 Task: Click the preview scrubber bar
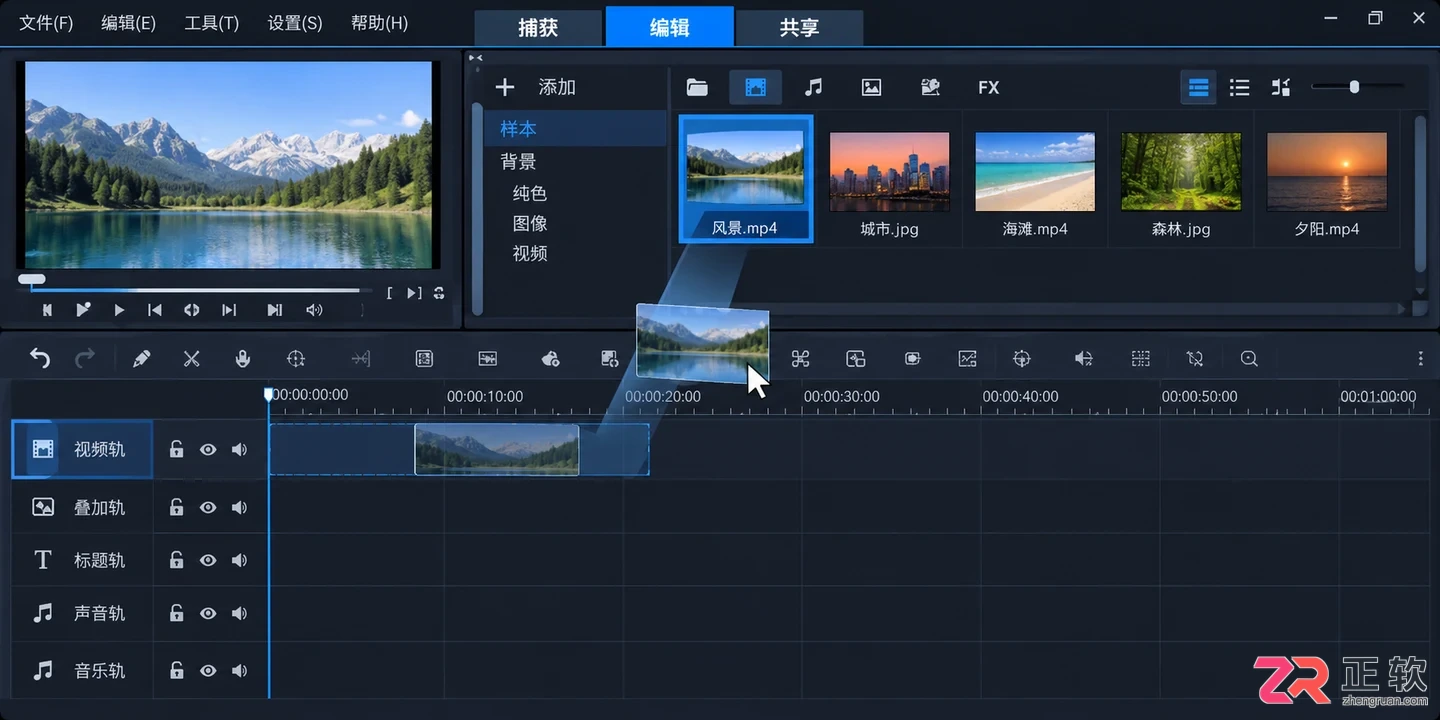[194, 290]
